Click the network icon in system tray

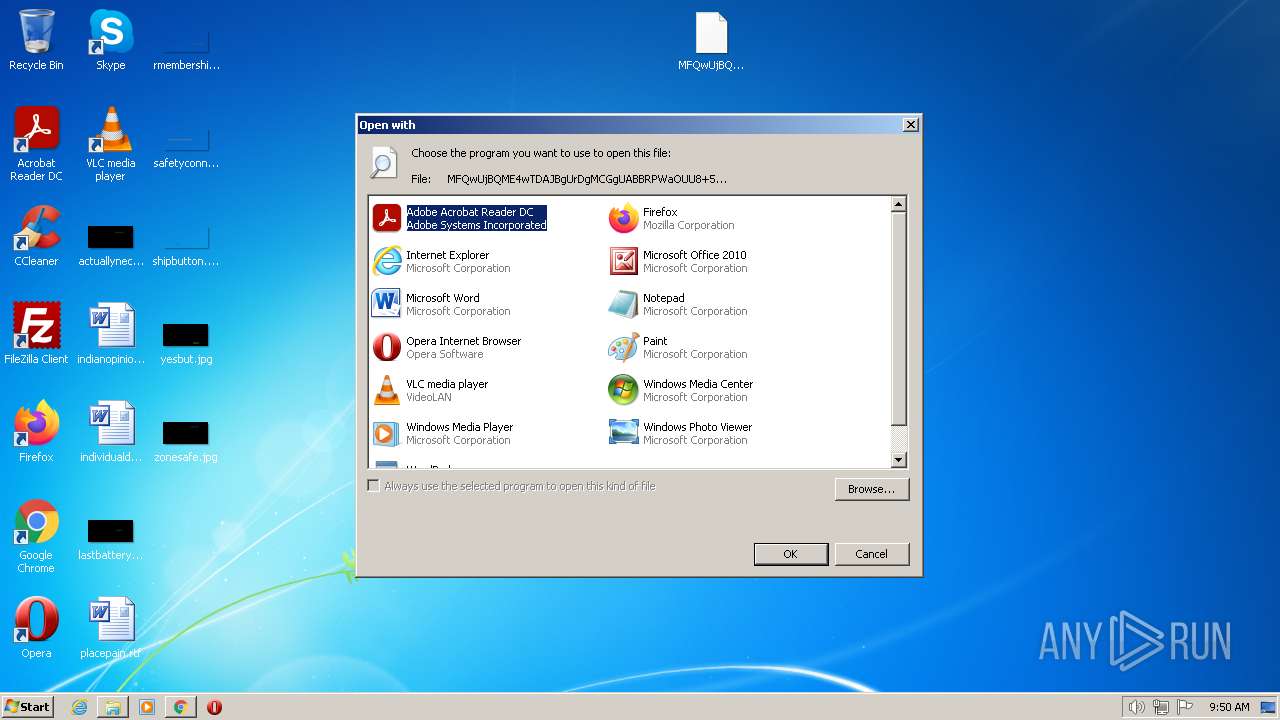pyautogui.click(x=1161, y=707)
